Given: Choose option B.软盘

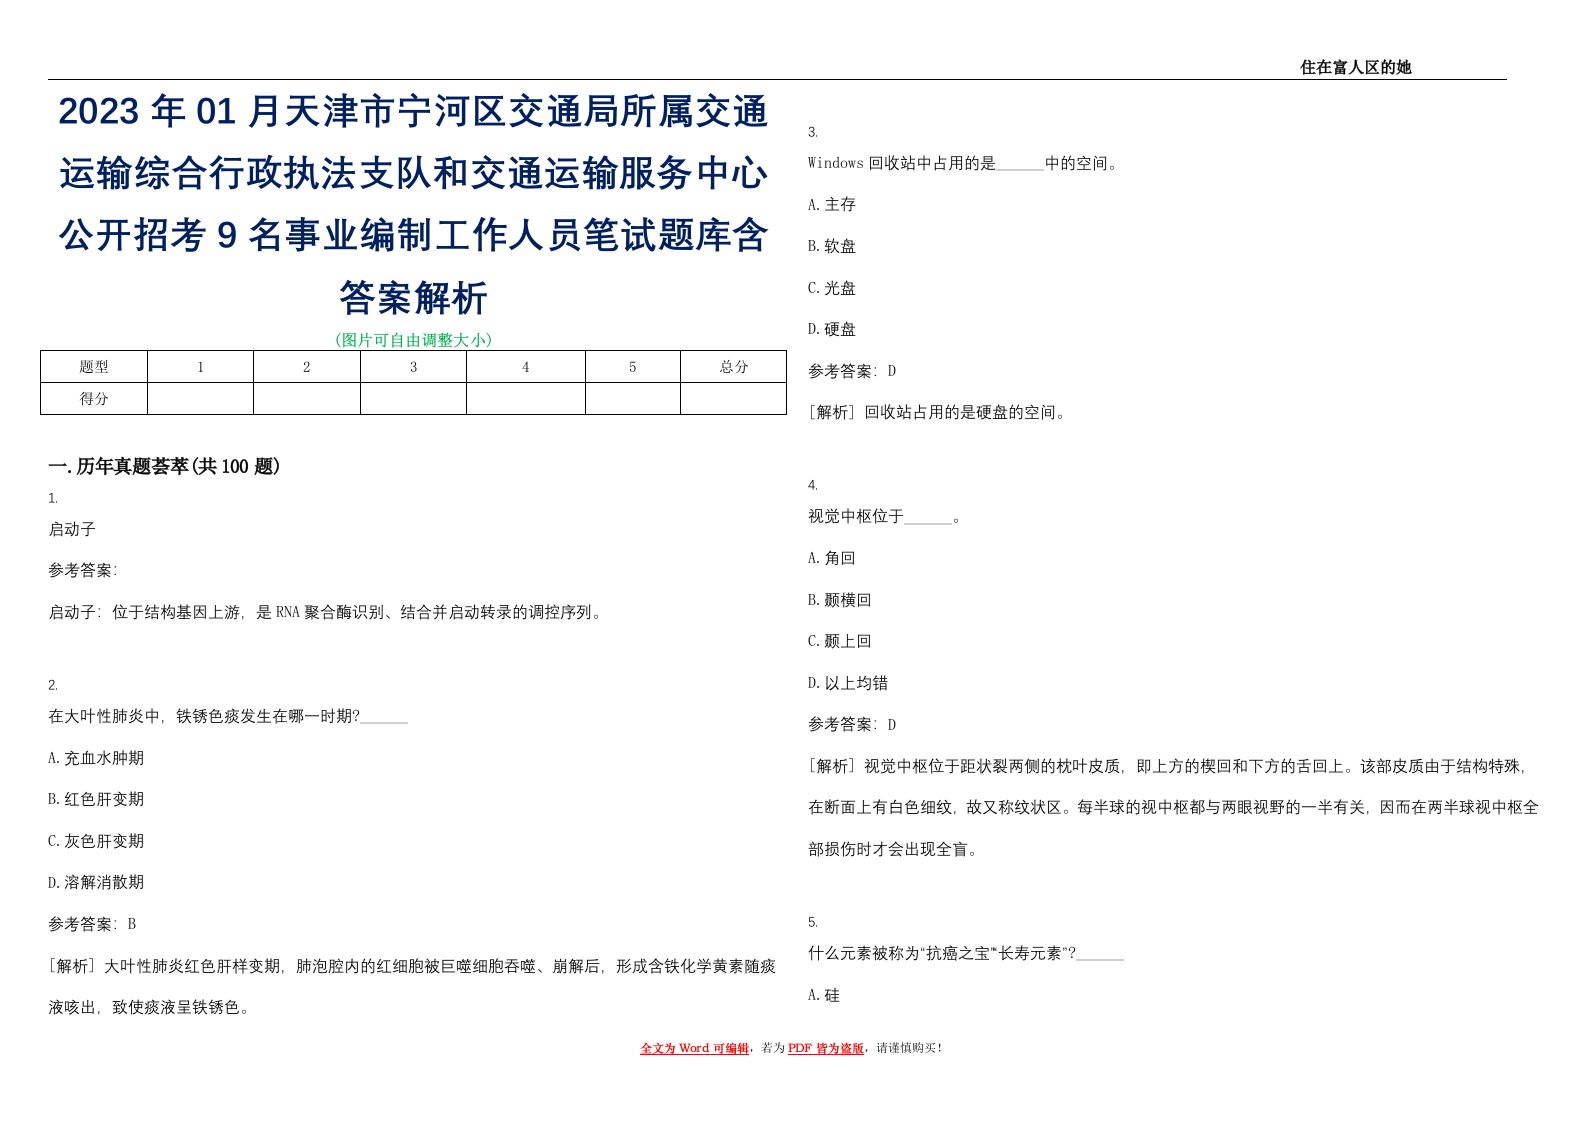Looking at the screenshot, I should point(832,246).
